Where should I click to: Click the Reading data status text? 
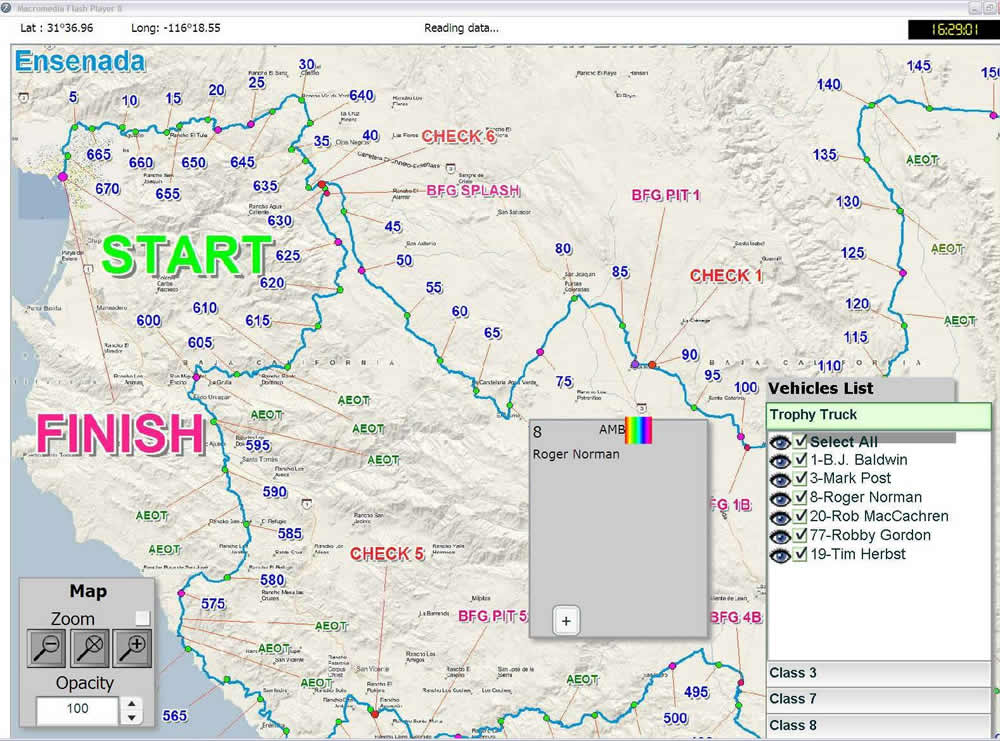(x=461, y=28)
